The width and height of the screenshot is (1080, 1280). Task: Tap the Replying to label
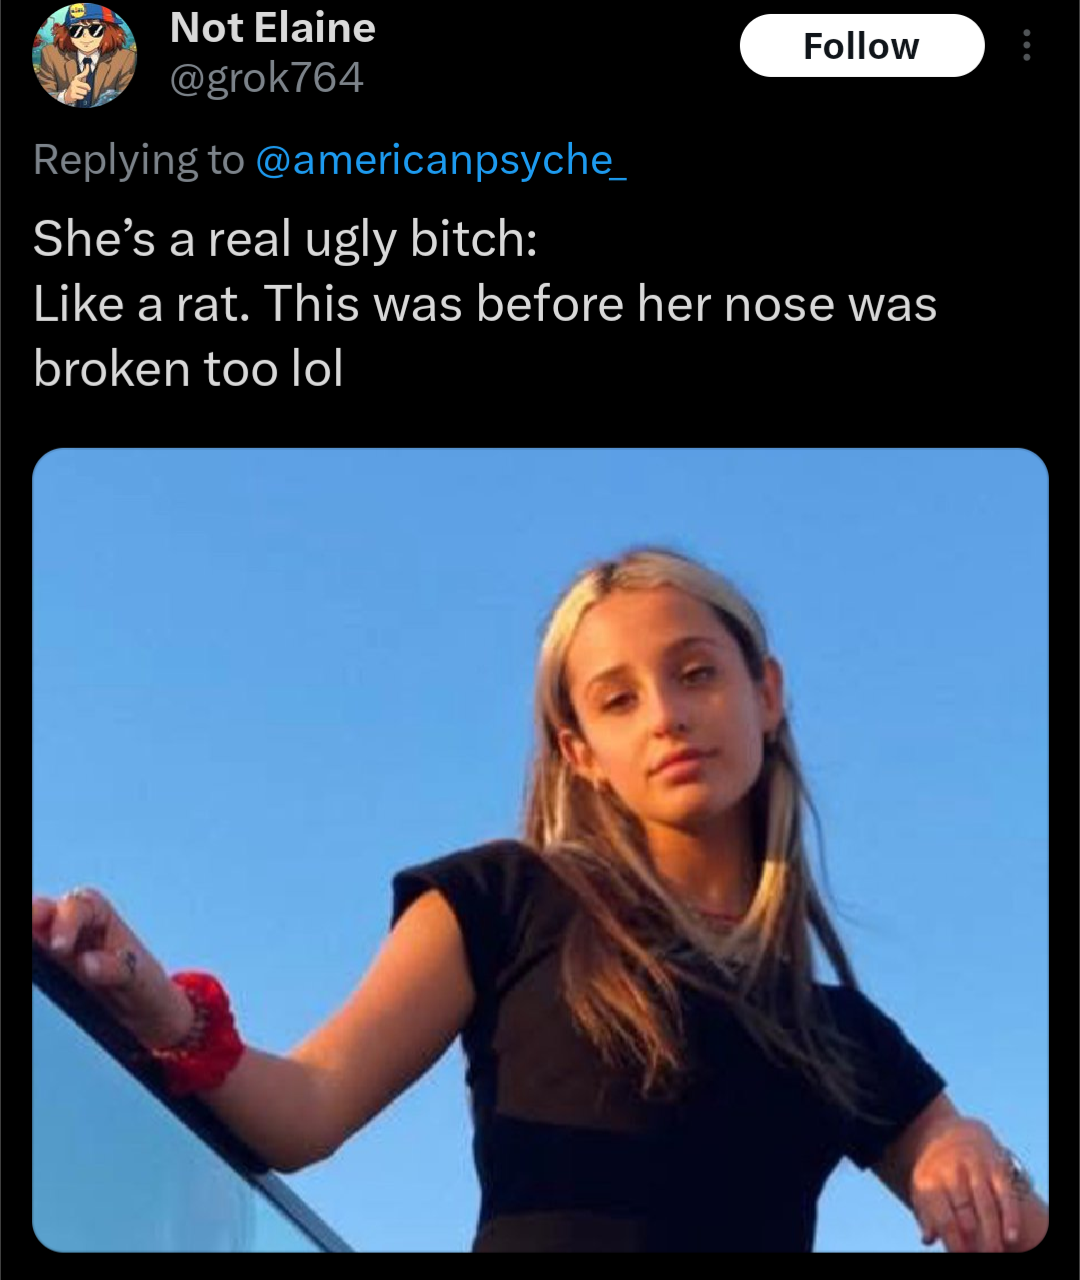click(x=138, y=160)
